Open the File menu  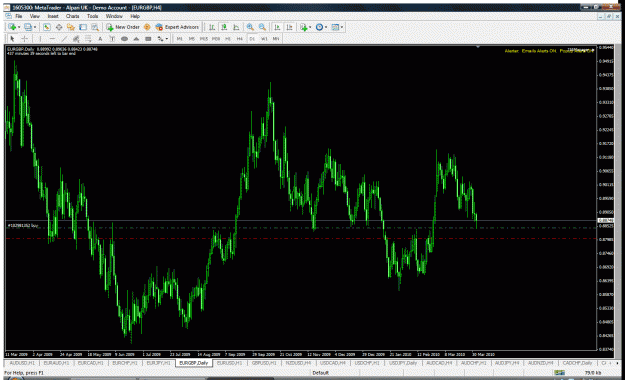coord(19,16)
